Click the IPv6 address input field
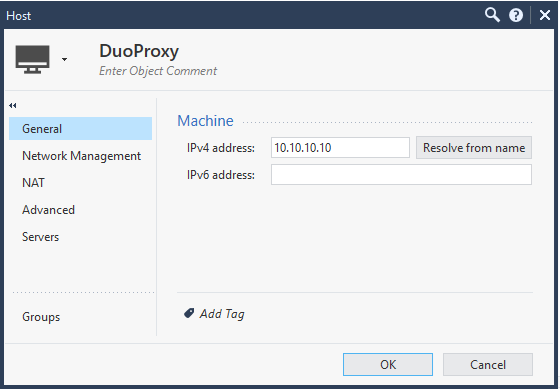The height and width of the screenshot is (389, 560). point(401,175)
